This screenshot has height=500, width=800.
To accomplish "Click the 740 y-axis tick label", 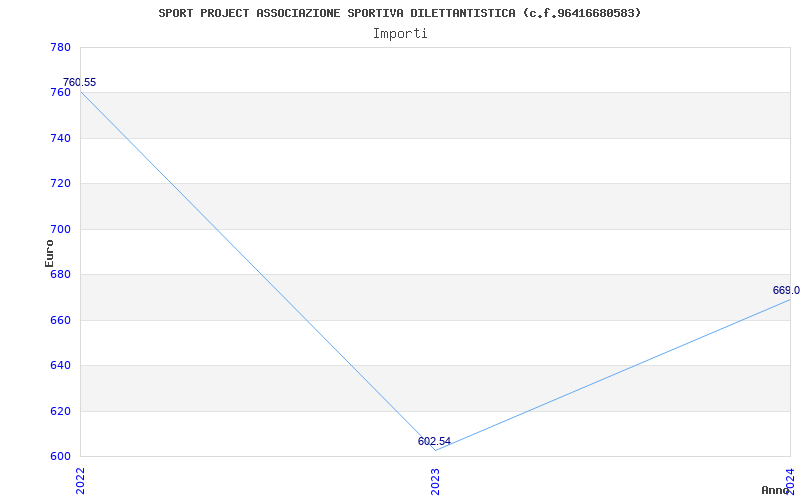I will pyautogui.click(x=60, y=138).
